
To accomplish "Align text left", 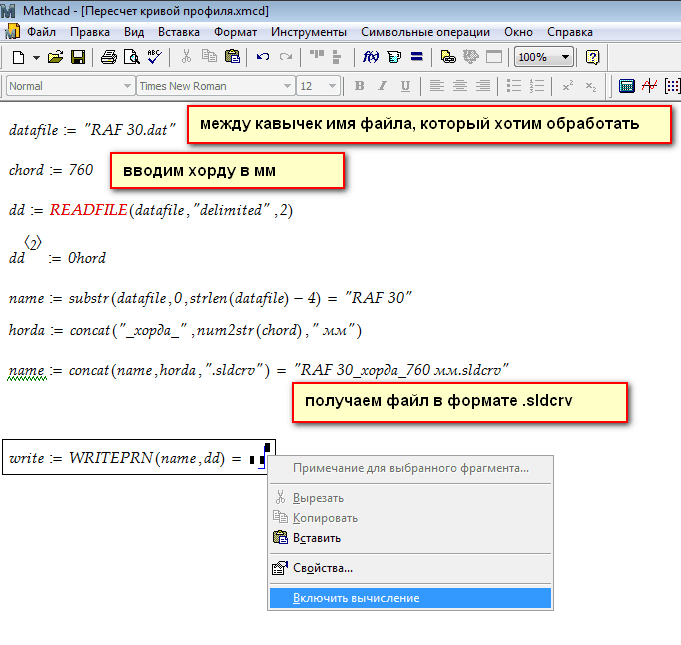I will point(436,86).
